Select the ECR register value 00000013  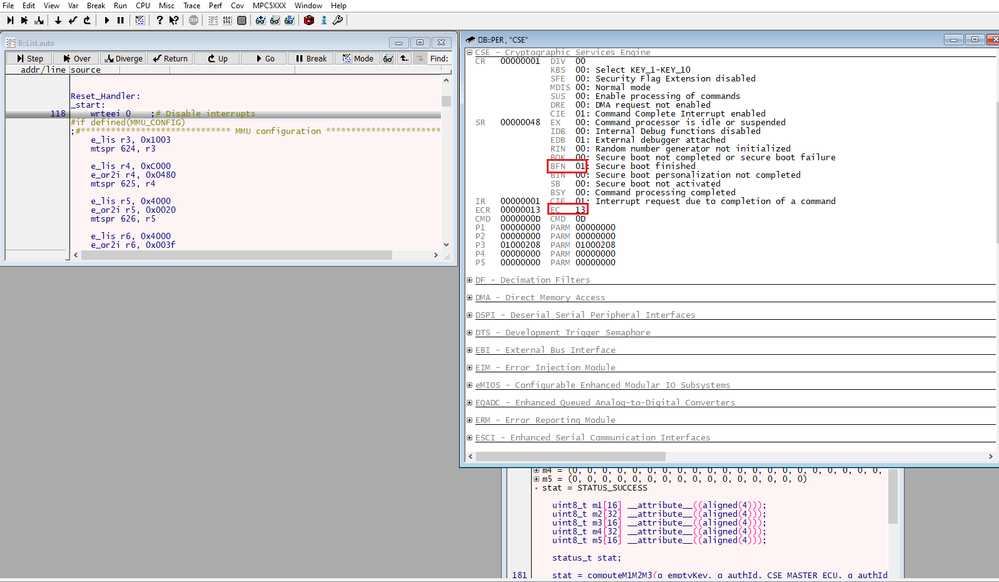[x=520, y=210]
